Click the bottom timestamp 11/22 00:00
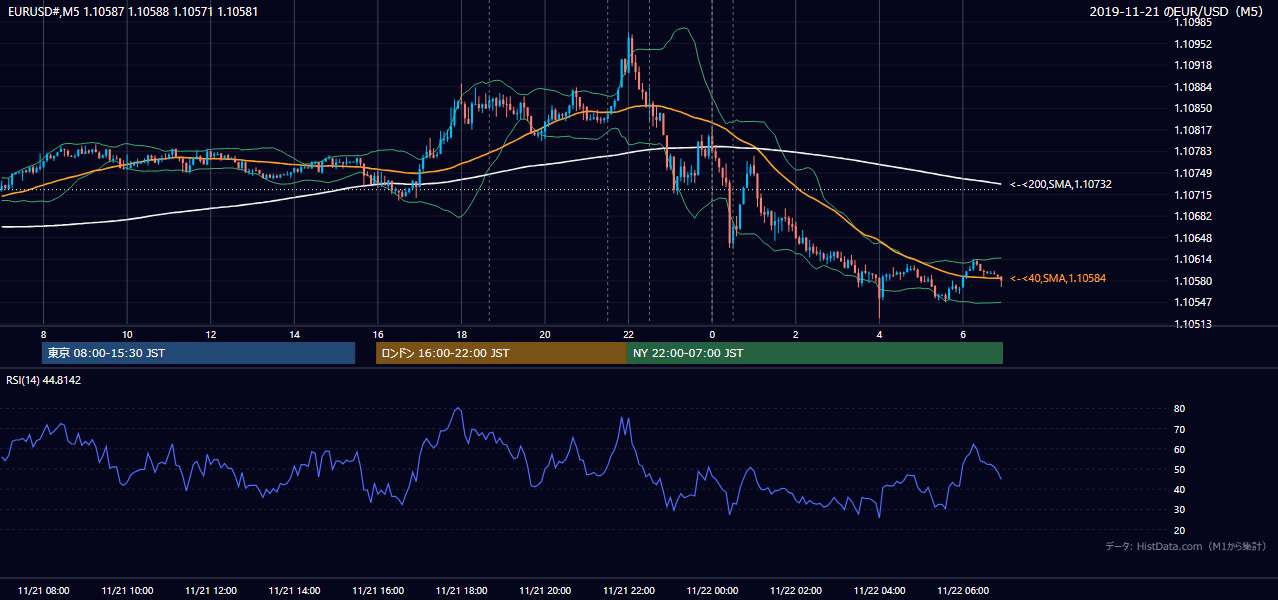 (712, 591)
